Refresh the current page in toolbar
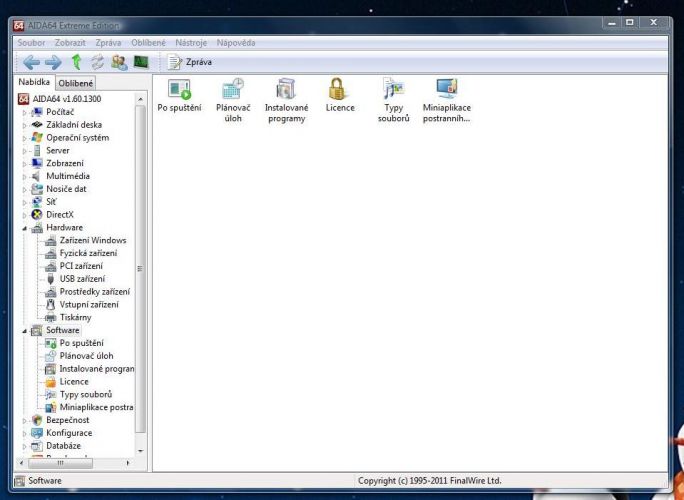Screen dimensions: 684x500 pyautogui.click(x=97, y=62)
